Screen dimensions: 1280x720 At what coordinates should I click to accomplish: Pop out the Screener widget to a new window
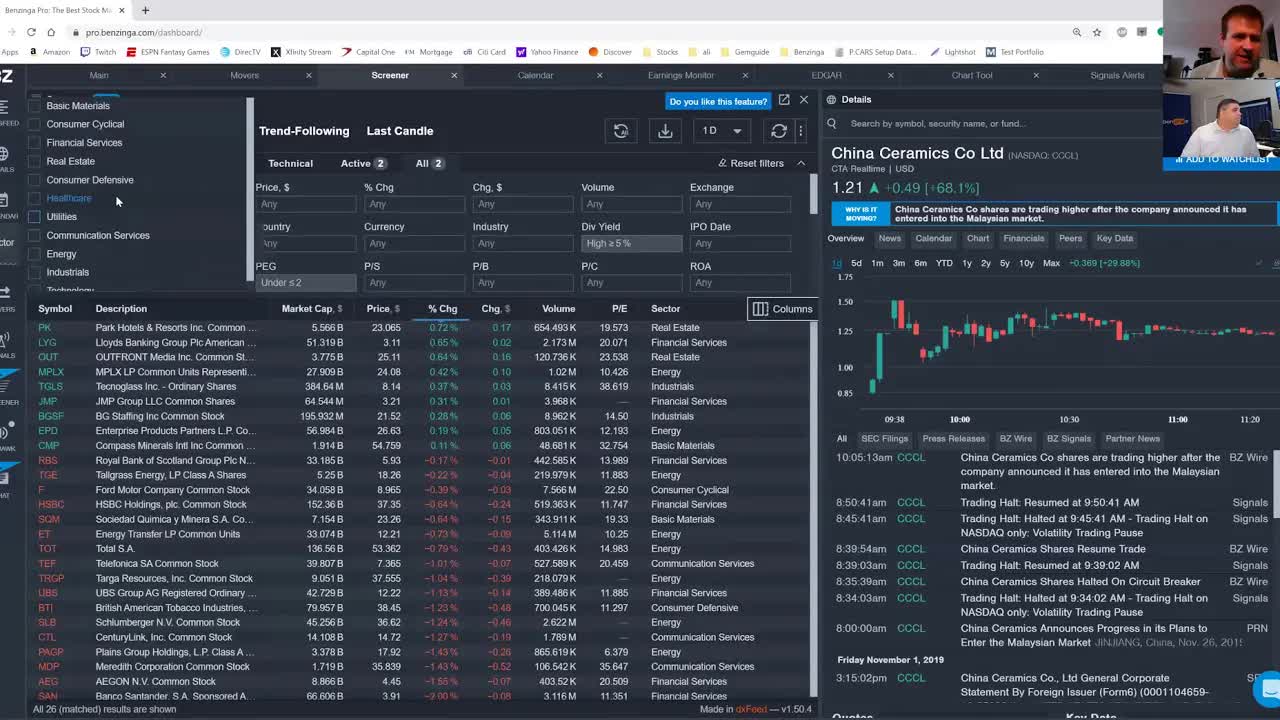coord(784,100)
